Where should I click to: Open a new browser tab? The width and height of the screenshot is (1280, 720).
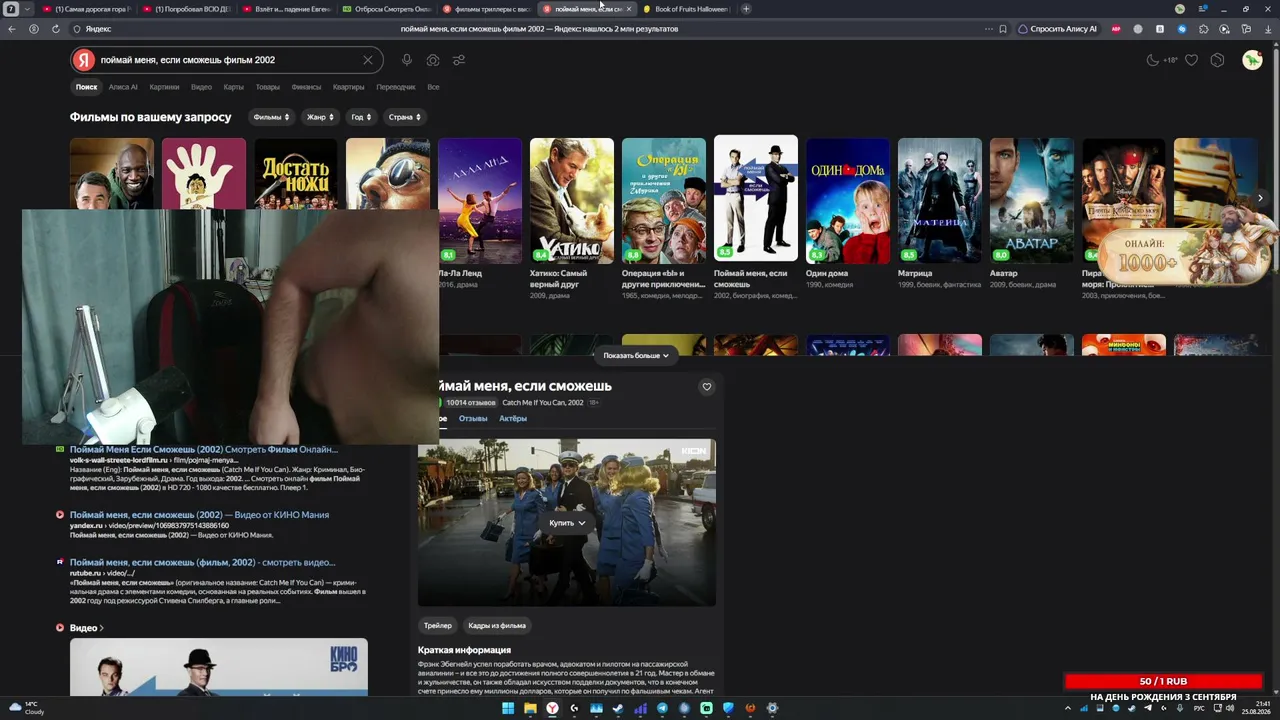coord(746,9)
